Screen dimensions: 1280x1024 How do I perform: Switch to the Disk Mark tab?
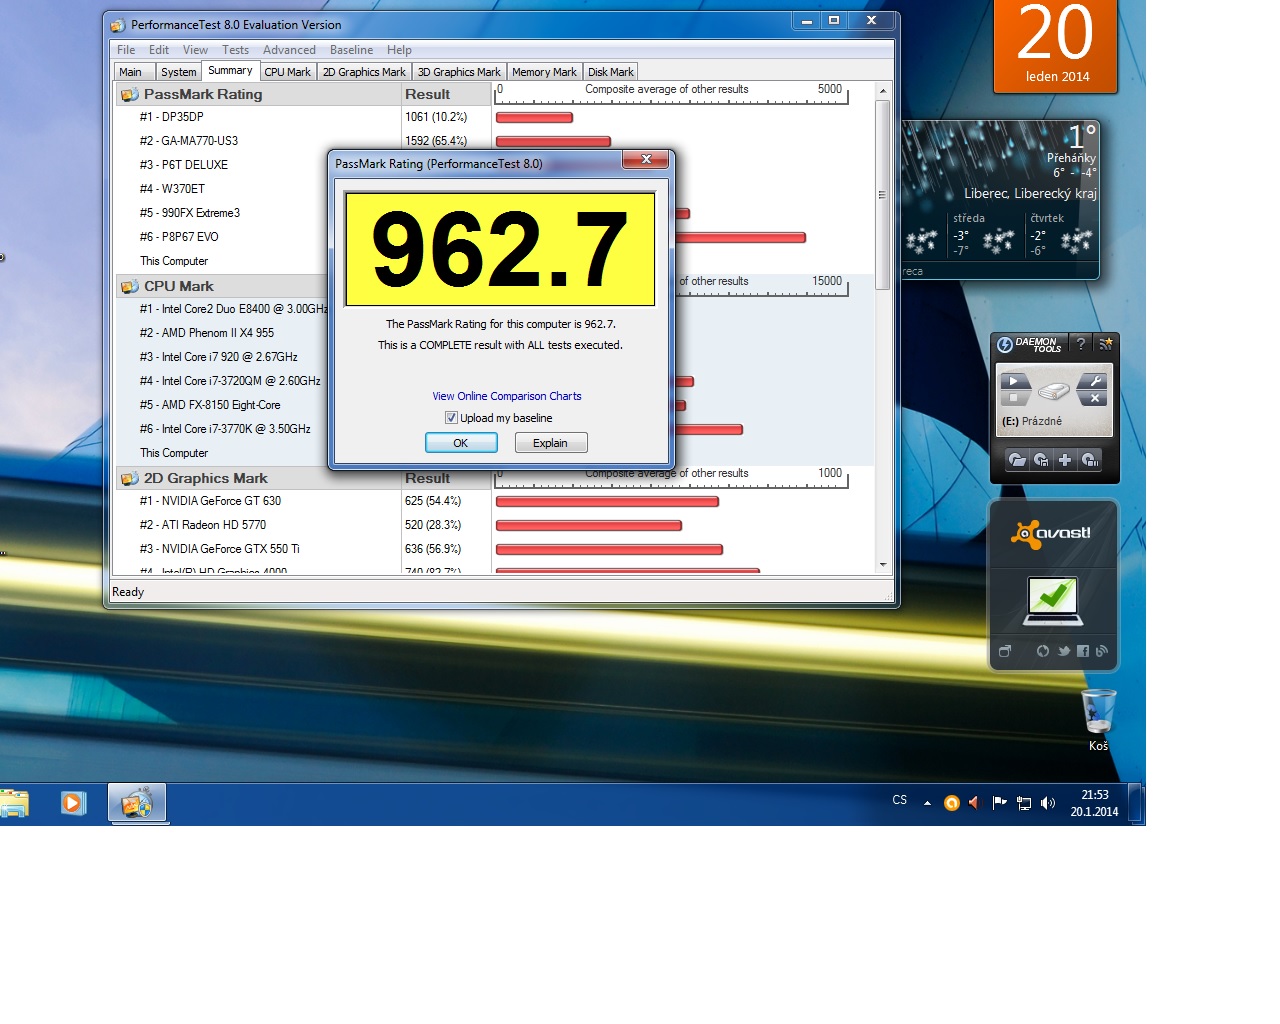tap(610, 72)
